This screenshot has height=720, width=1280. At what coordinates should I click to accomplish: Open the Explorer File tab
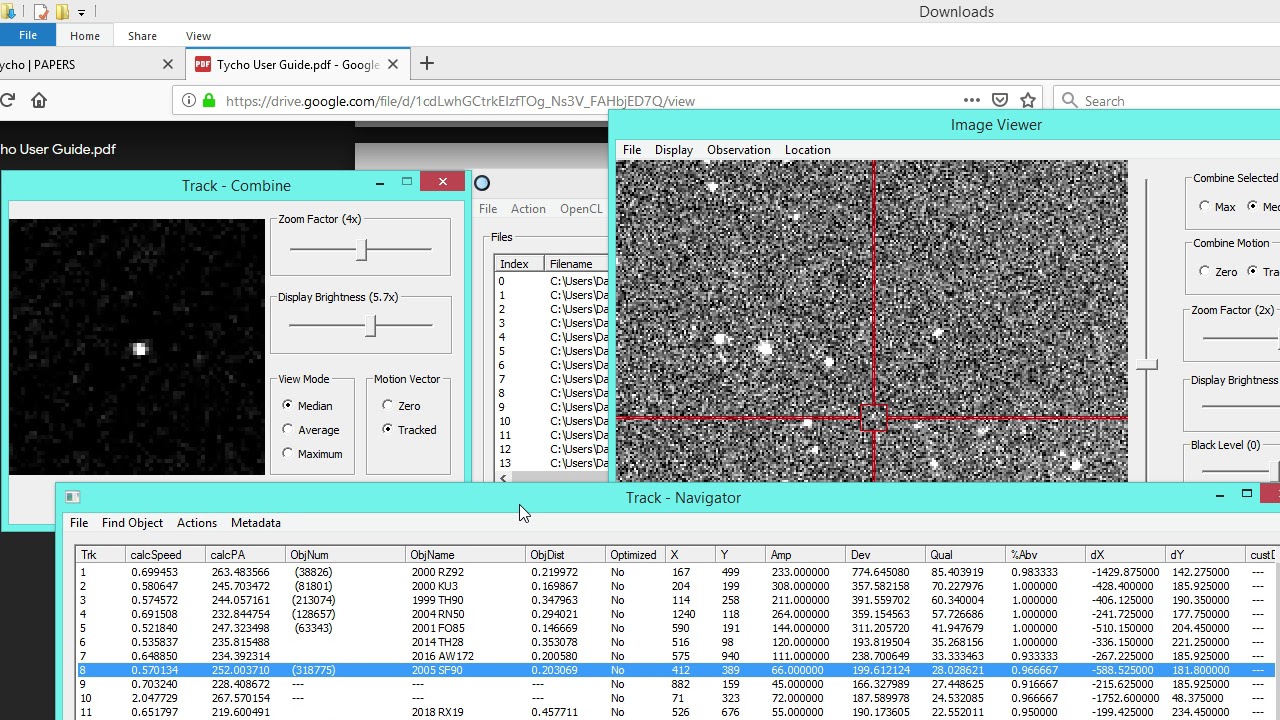28,36
